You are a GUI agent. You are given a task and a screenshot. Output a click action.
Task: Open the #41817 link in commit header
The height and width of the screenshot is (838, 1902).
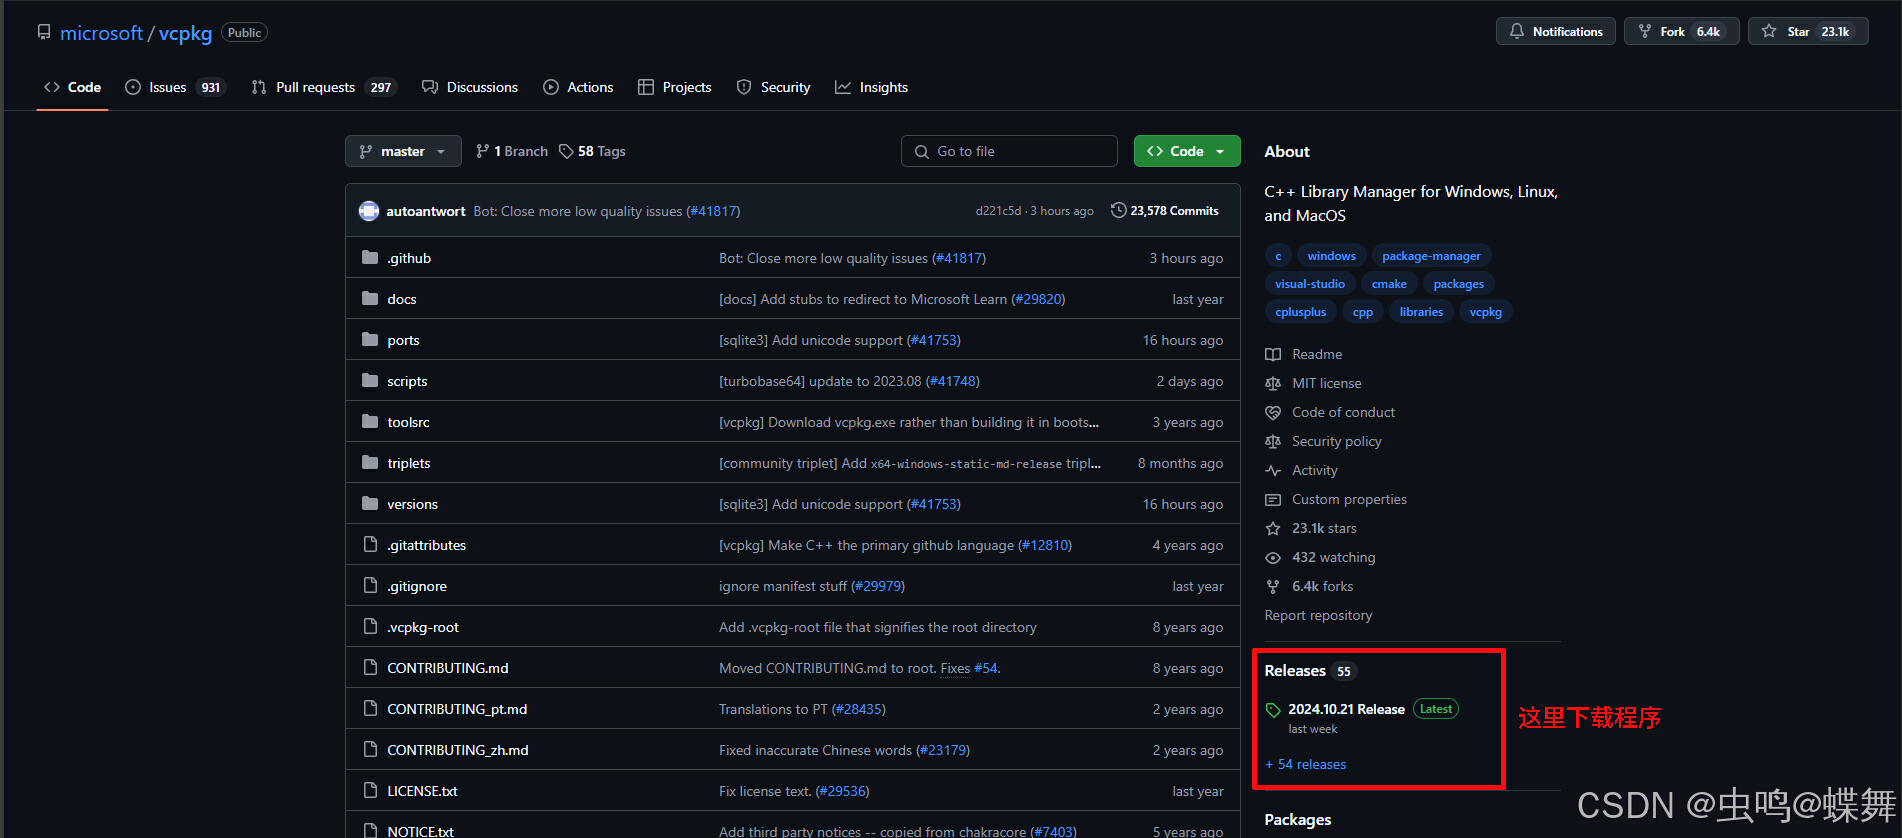tap(713, 211)
